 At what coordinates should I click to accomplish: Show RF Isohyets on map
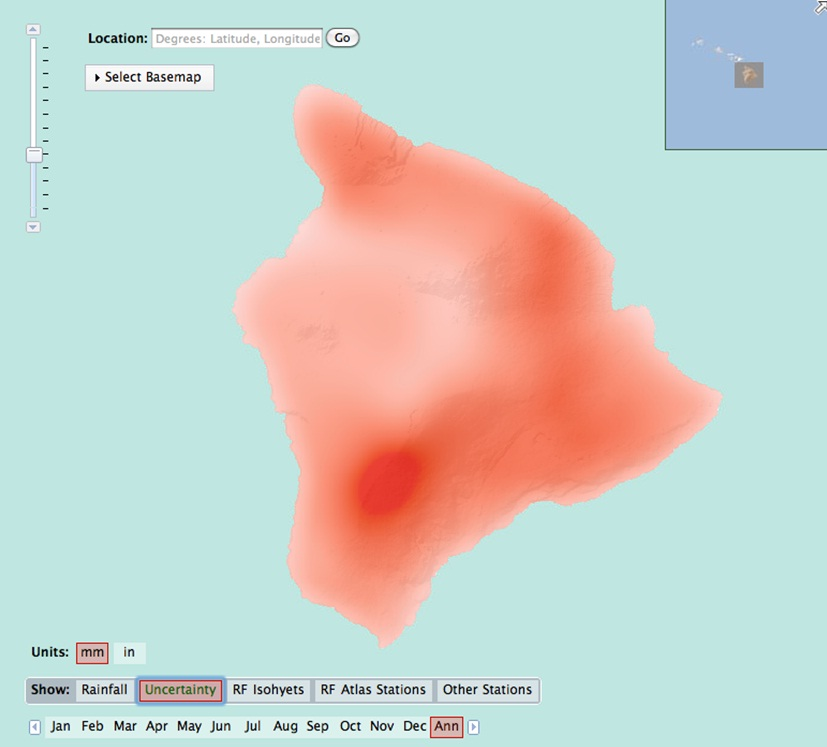click(x=268, y=690)
